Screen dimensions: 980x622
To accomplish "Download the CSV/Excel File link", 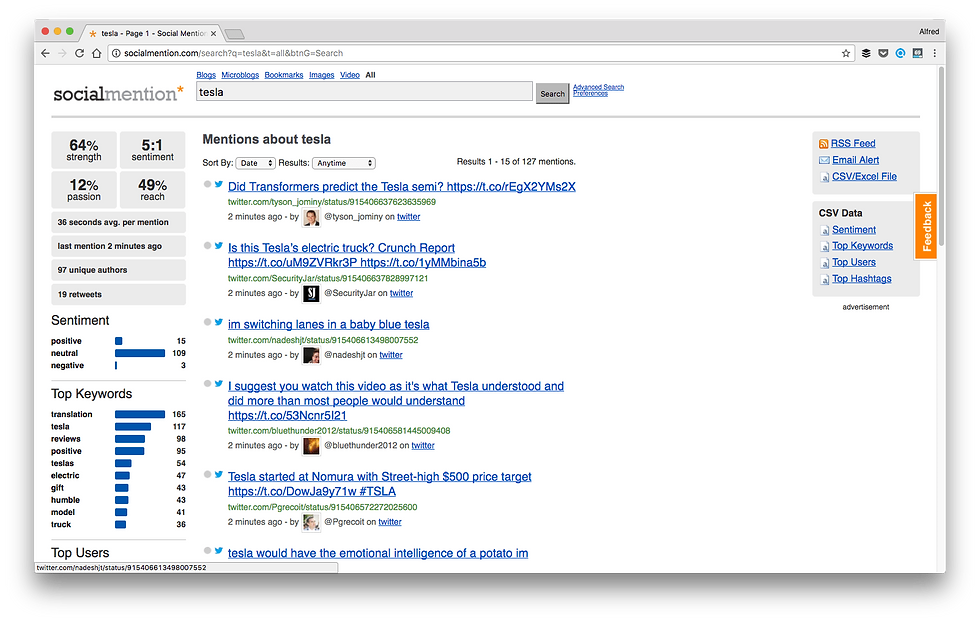I will pos(864,177).
